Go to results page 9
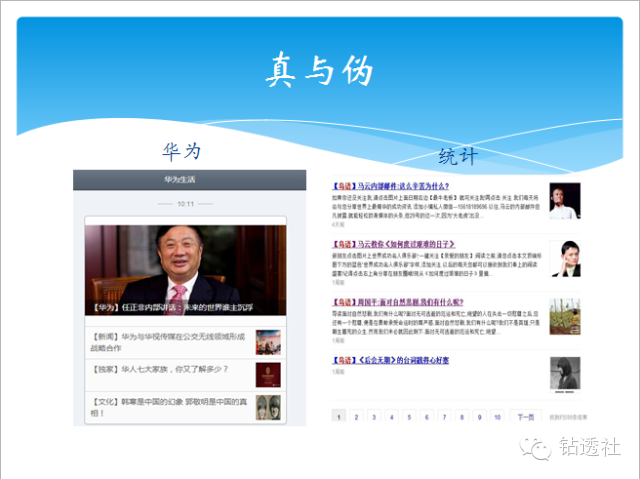Viewport: 640px width, 479px height. pos(479,416)
